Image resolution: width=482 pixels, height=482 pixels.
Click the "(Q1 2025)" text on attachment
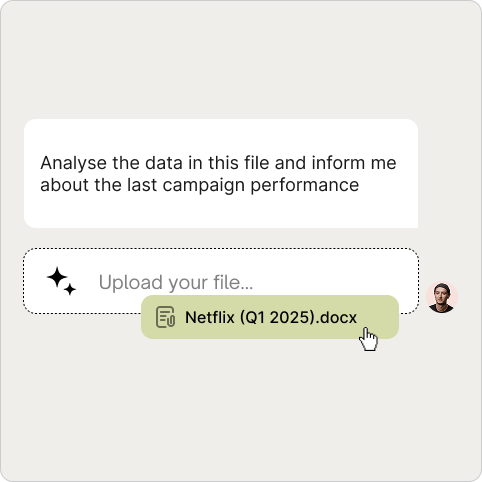(x=277, y=317)
